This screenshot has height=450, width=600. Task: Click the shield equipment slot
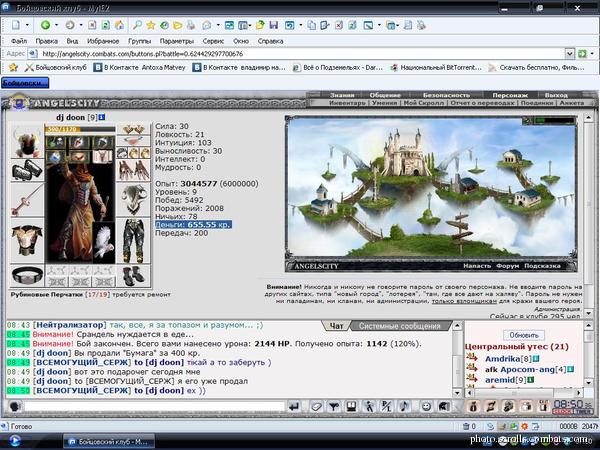pos(133,200)
